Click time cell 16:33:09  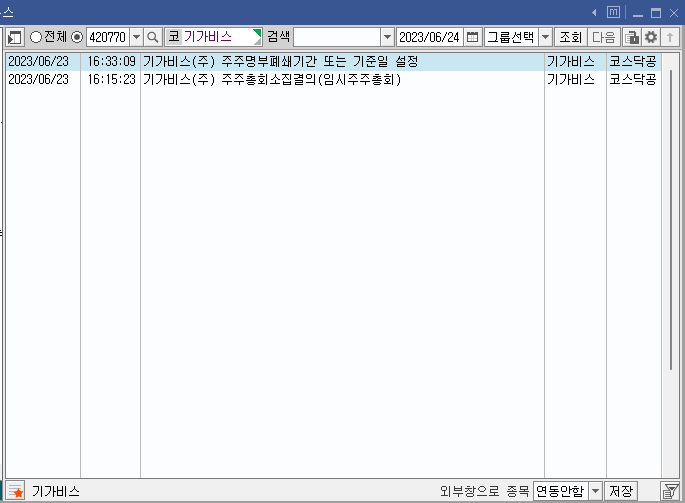pyautogui.click(x=111, y=62)
